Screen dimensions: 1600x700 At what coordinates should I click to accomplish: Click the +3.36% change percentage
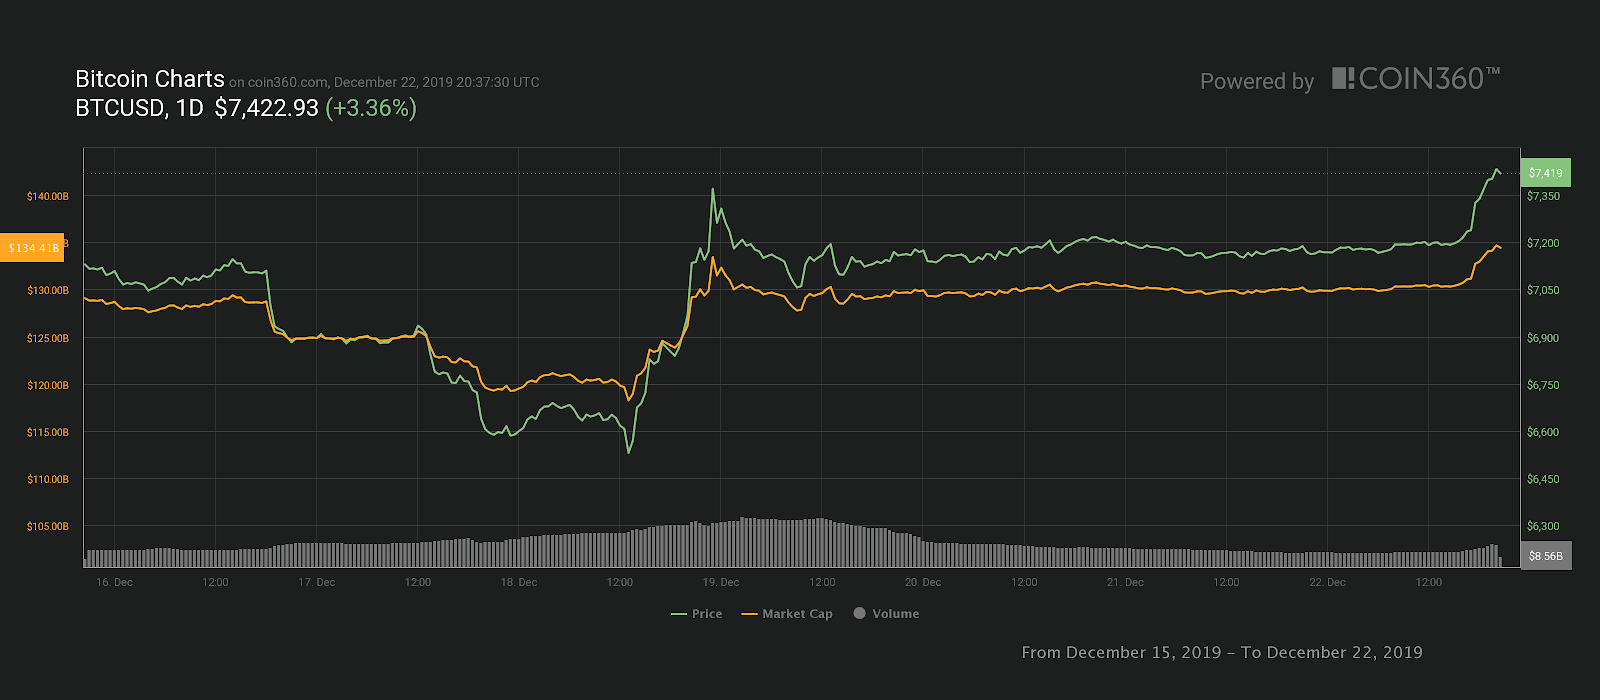point(371,108)
